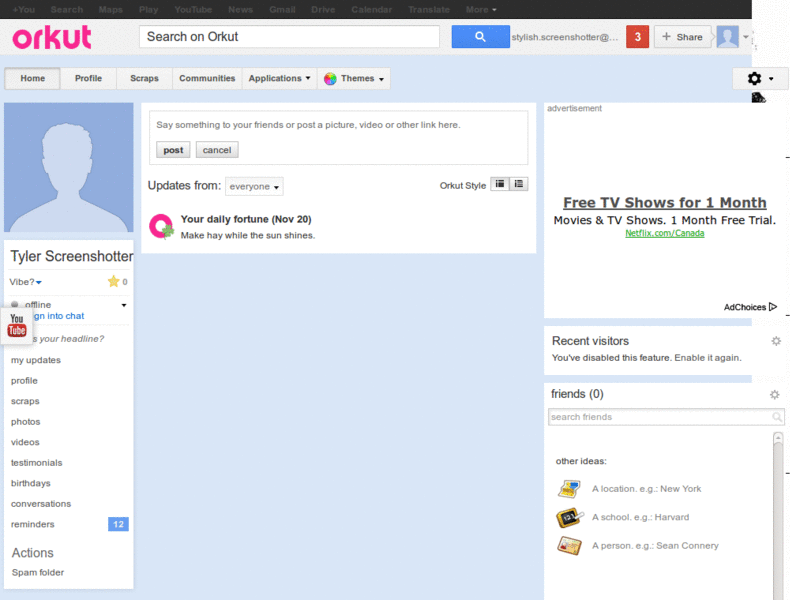This screenshot has width=800, height=600.
Task: Open the Communities tab
Action: coord(207,79)
